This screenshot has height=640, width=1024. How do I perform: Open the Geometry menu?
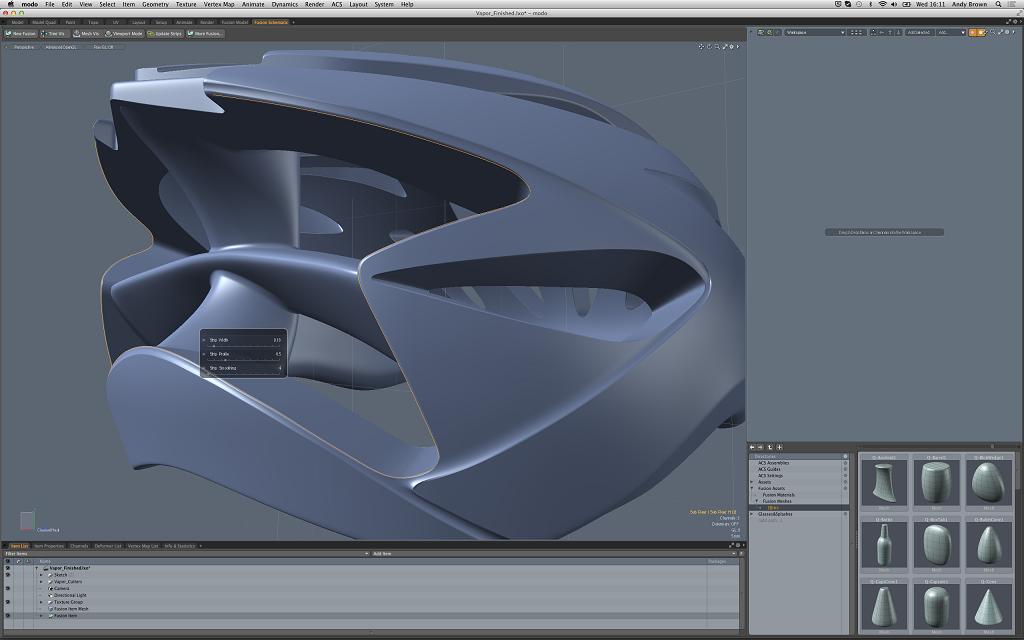(x=155, y=4)
